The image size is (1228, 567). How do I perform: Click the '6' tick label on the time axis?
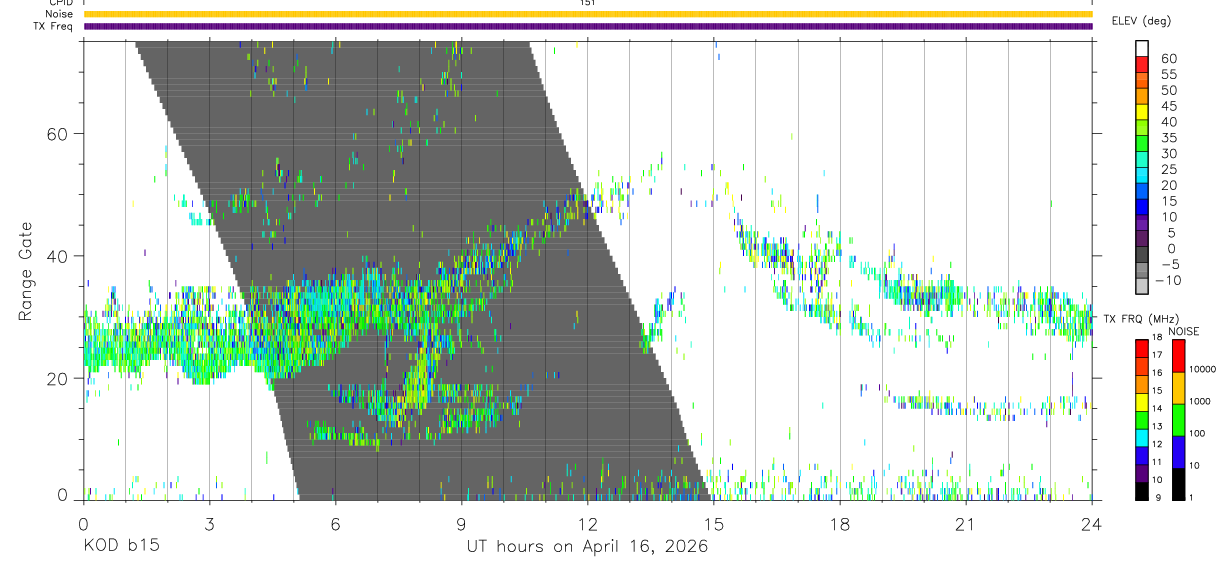[x=335, y=524]
